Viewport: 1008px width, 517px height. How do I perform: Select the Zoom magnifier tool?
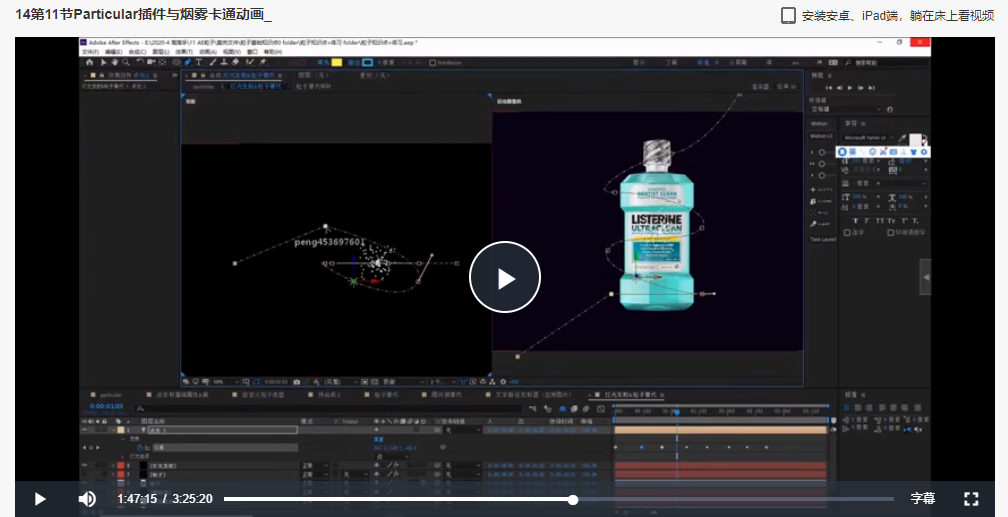[126, 62]
